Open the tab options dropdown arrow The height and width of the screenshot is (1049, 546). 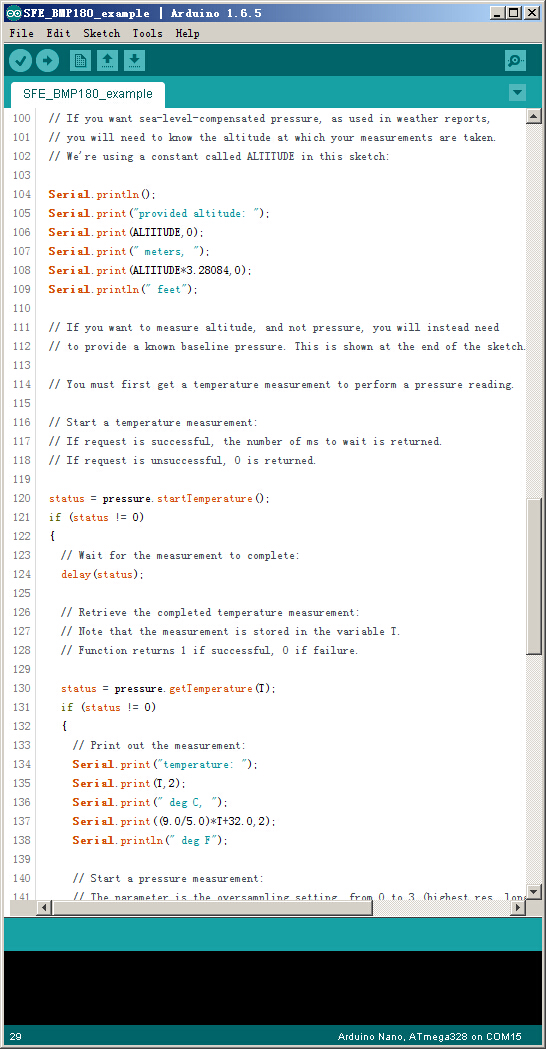pyautogui.click(x=517, y=93)
